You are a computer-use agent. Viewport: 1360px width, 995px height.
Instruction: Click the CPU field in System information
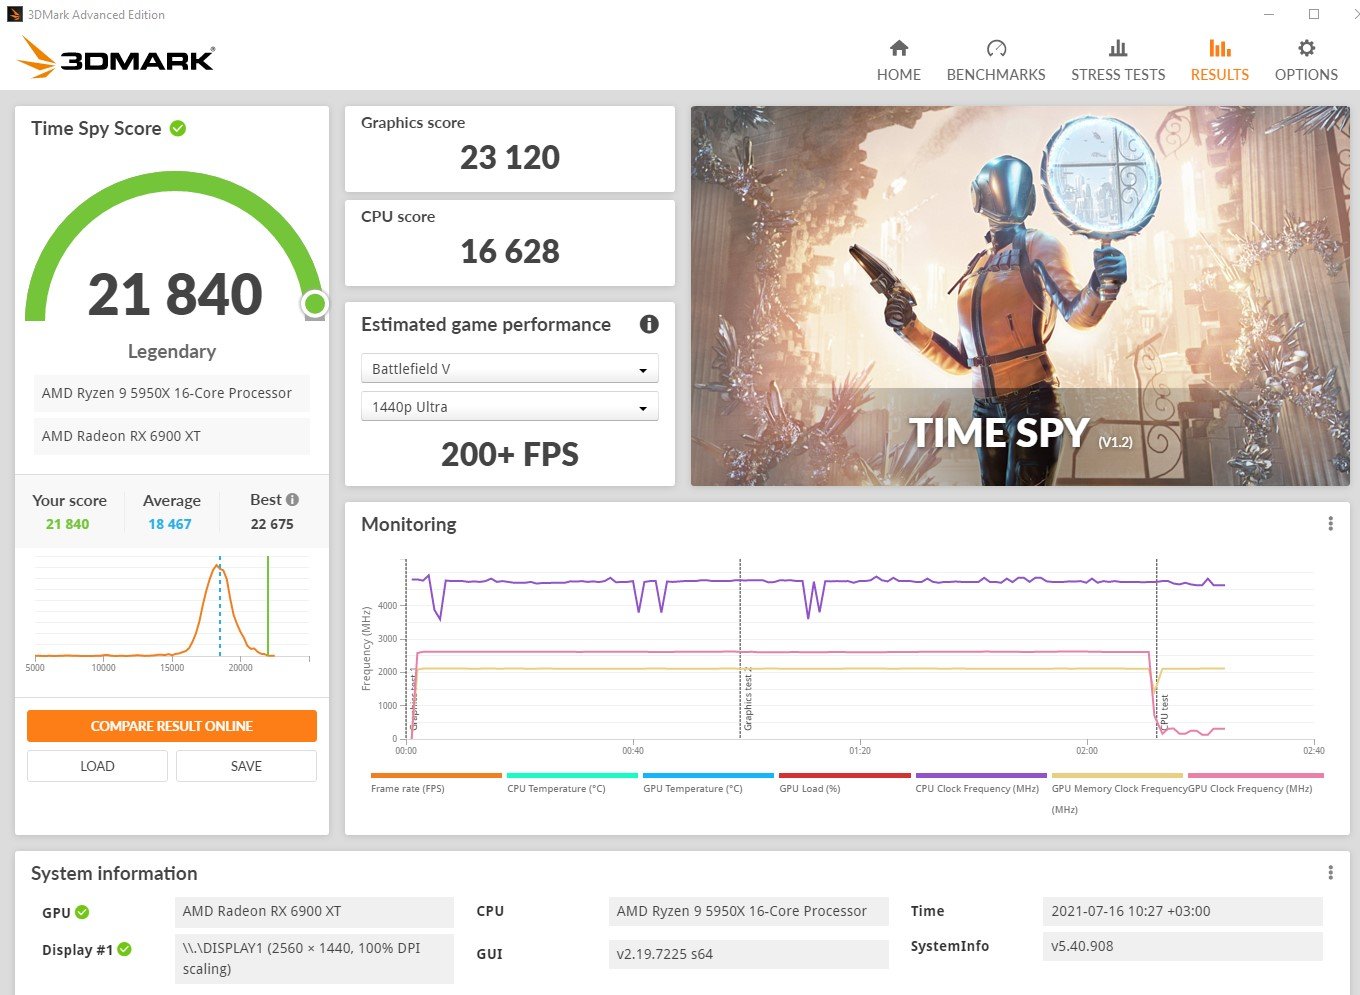pos(748,911)
